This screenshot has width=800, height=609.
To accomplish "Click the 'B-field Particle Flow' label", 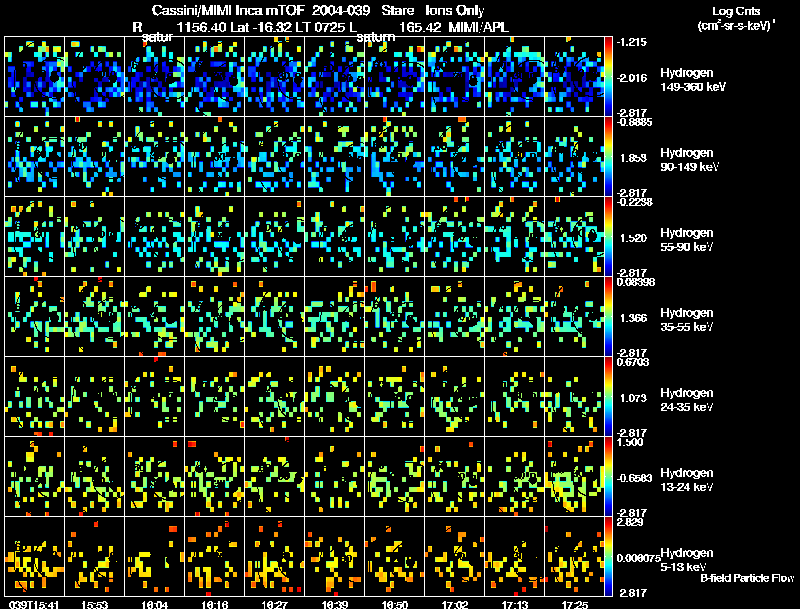I will point(747,578).
